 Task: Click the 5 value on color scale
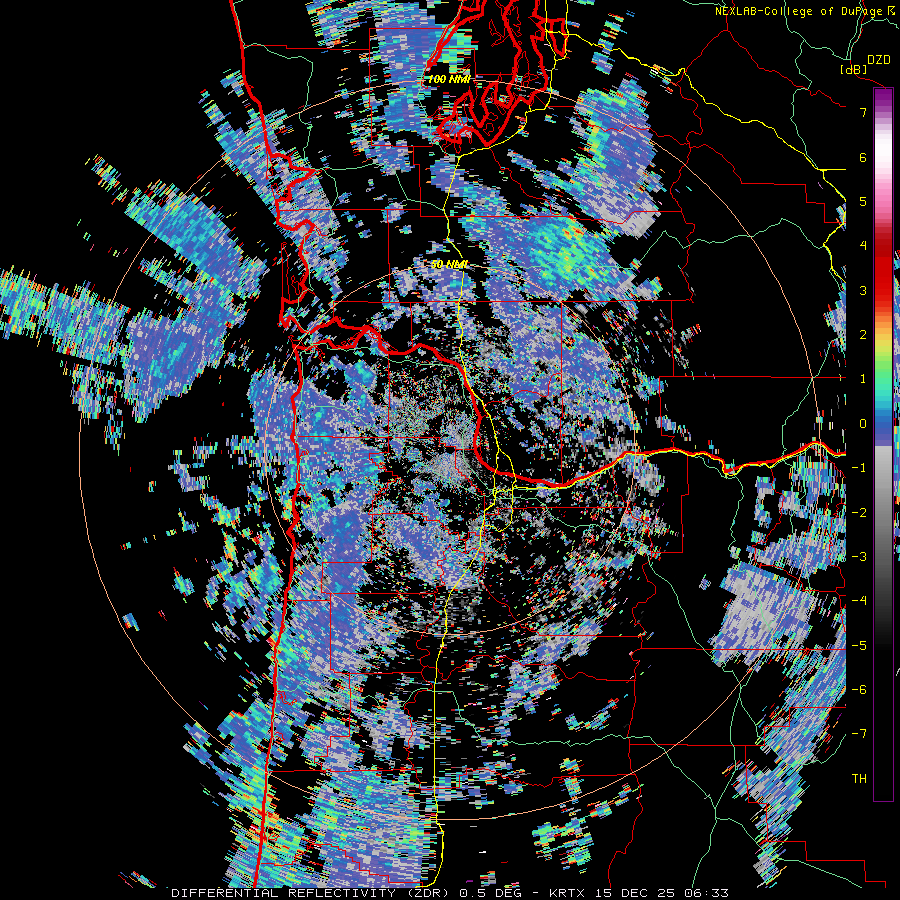(863, 201)
